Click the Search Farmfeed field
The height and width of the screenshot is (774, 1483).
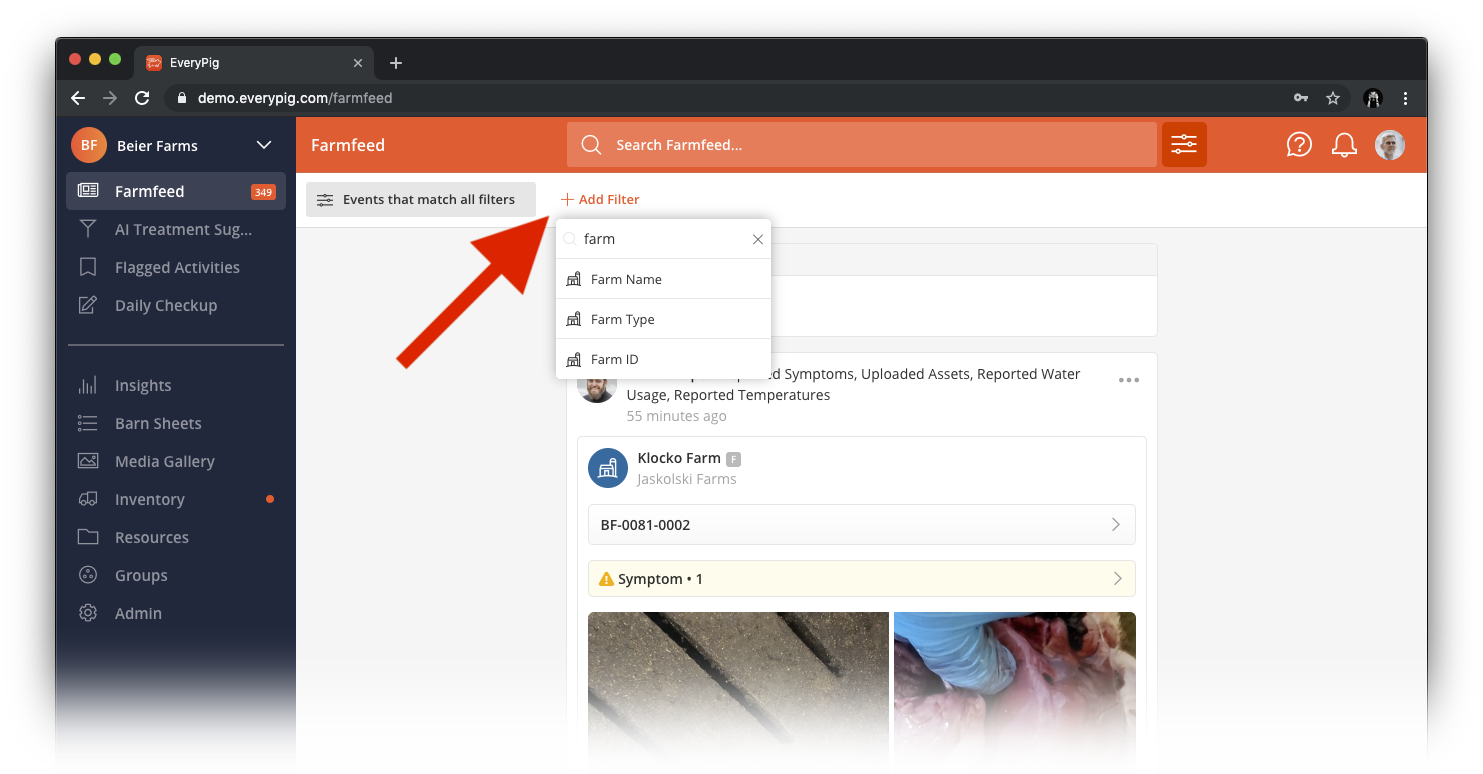click(x=862, y=145)
